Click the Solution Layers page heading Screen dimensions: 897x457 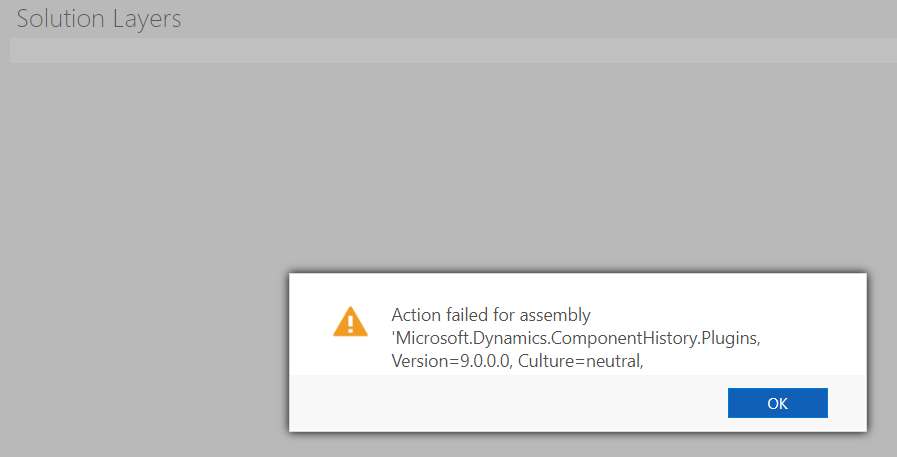pyautogui.click(x=99, y=19)
